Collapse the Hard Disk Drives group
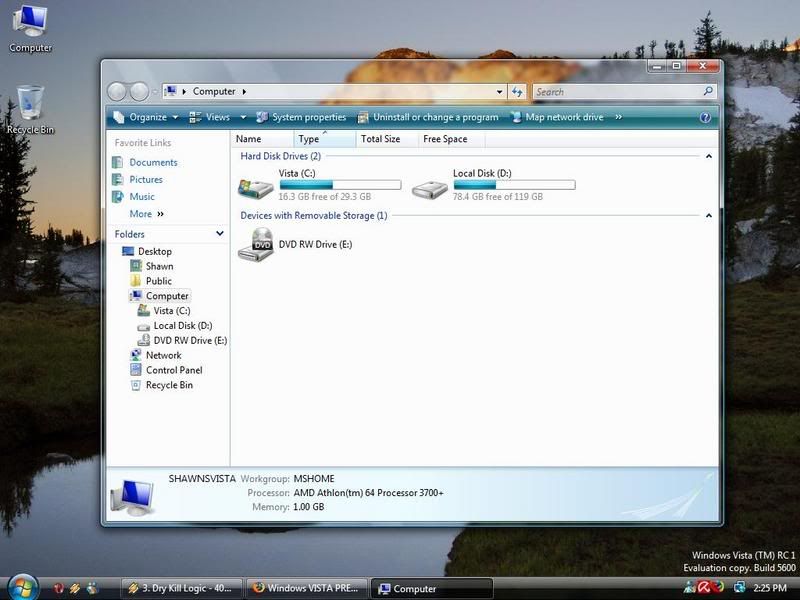The height and width of the screenshot is (600, 800). pos(709,156)
